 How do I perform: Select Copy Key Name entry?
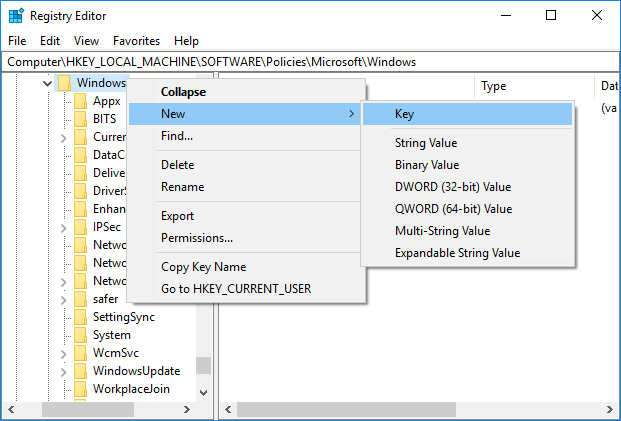coord(203,267)
